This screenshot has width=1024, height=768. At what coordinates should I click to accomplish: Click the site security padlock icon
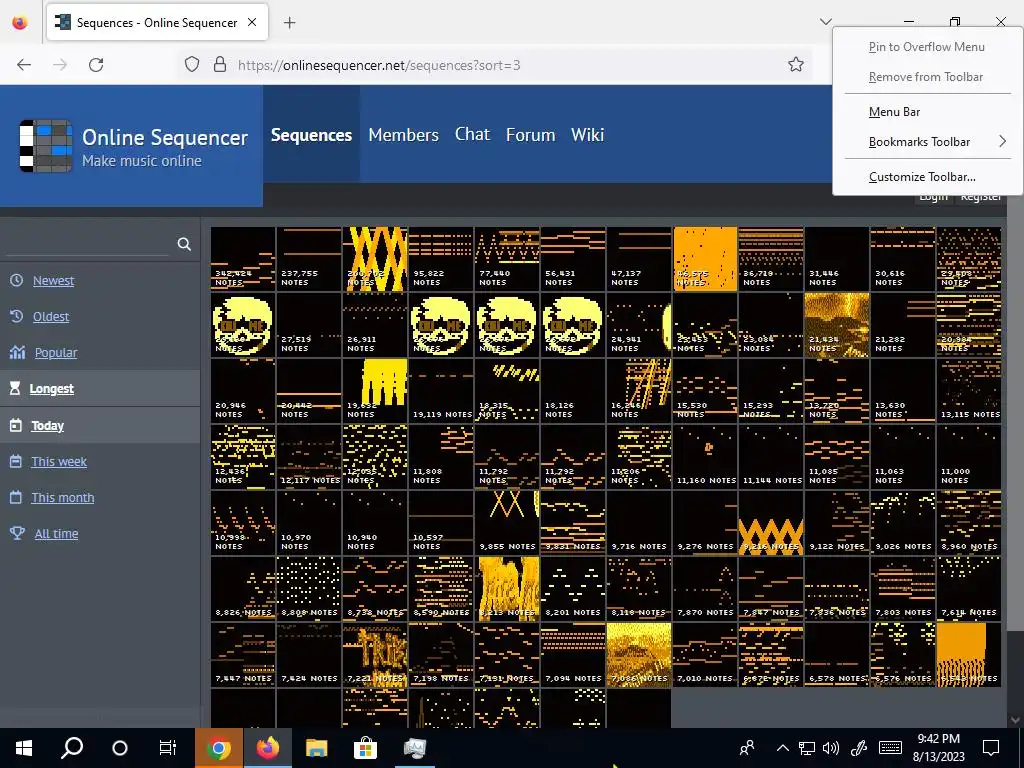click(220, 65)
